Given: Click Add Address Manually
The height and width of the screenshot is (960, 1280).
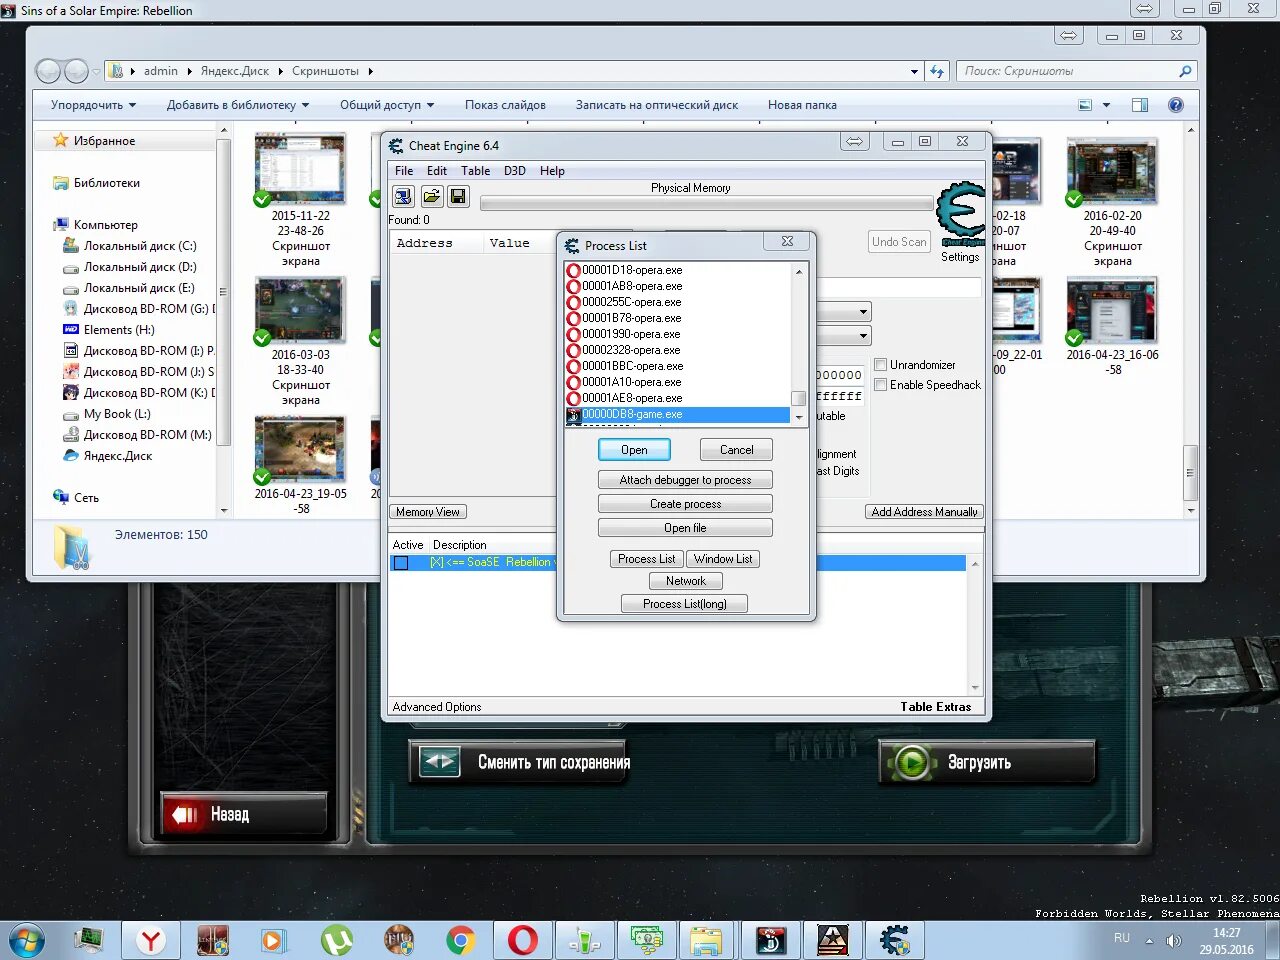Looking at the screenshot, I should [x=924, y=512].
